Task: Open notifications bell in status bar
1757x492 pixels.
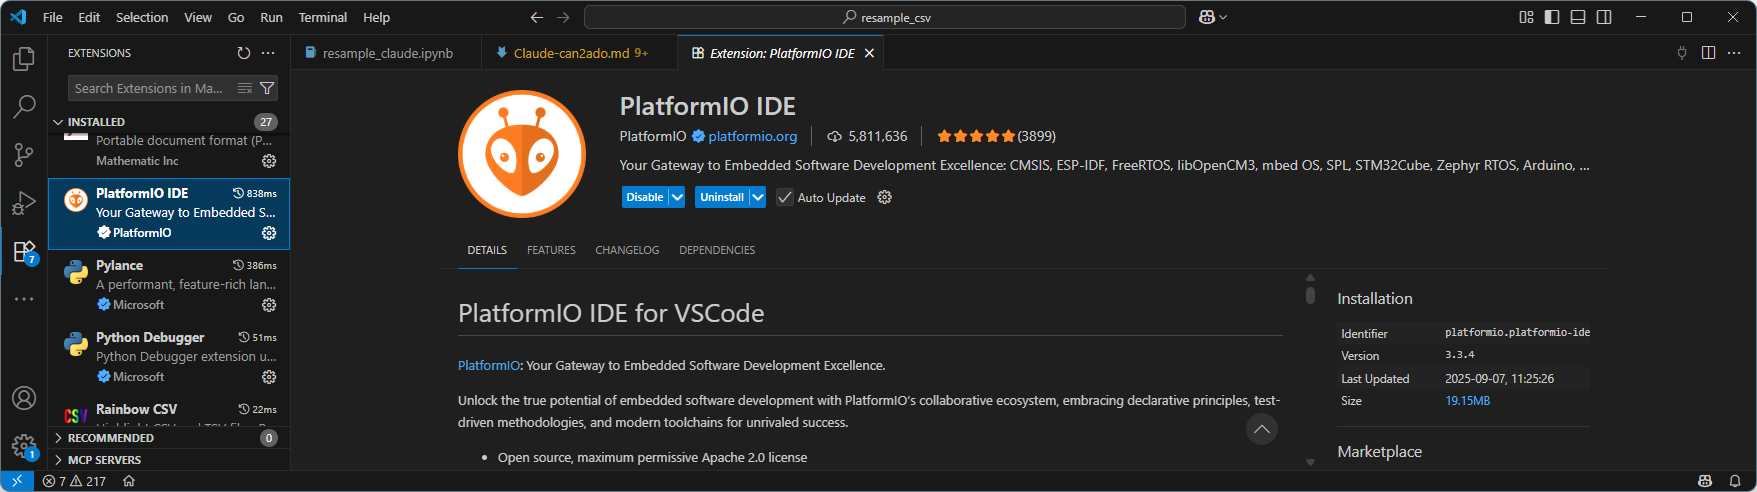Action: (x=1735, y=481)
